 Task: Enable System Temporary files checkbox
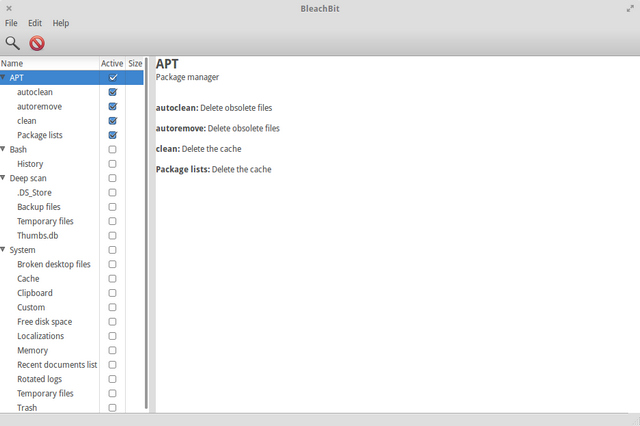coord(112,393)
